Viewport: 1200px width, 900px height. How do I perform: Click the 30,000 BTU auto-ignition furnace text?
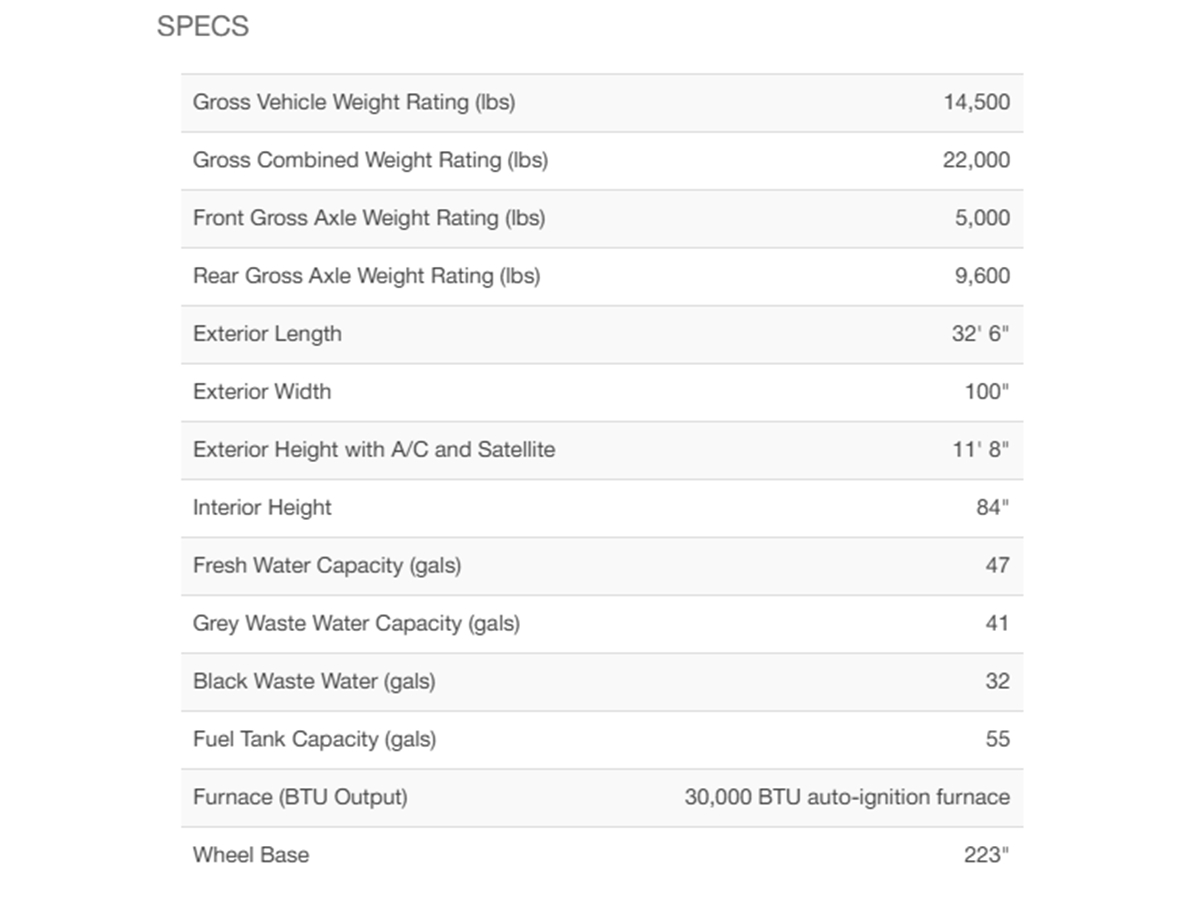tap(847, 797)
